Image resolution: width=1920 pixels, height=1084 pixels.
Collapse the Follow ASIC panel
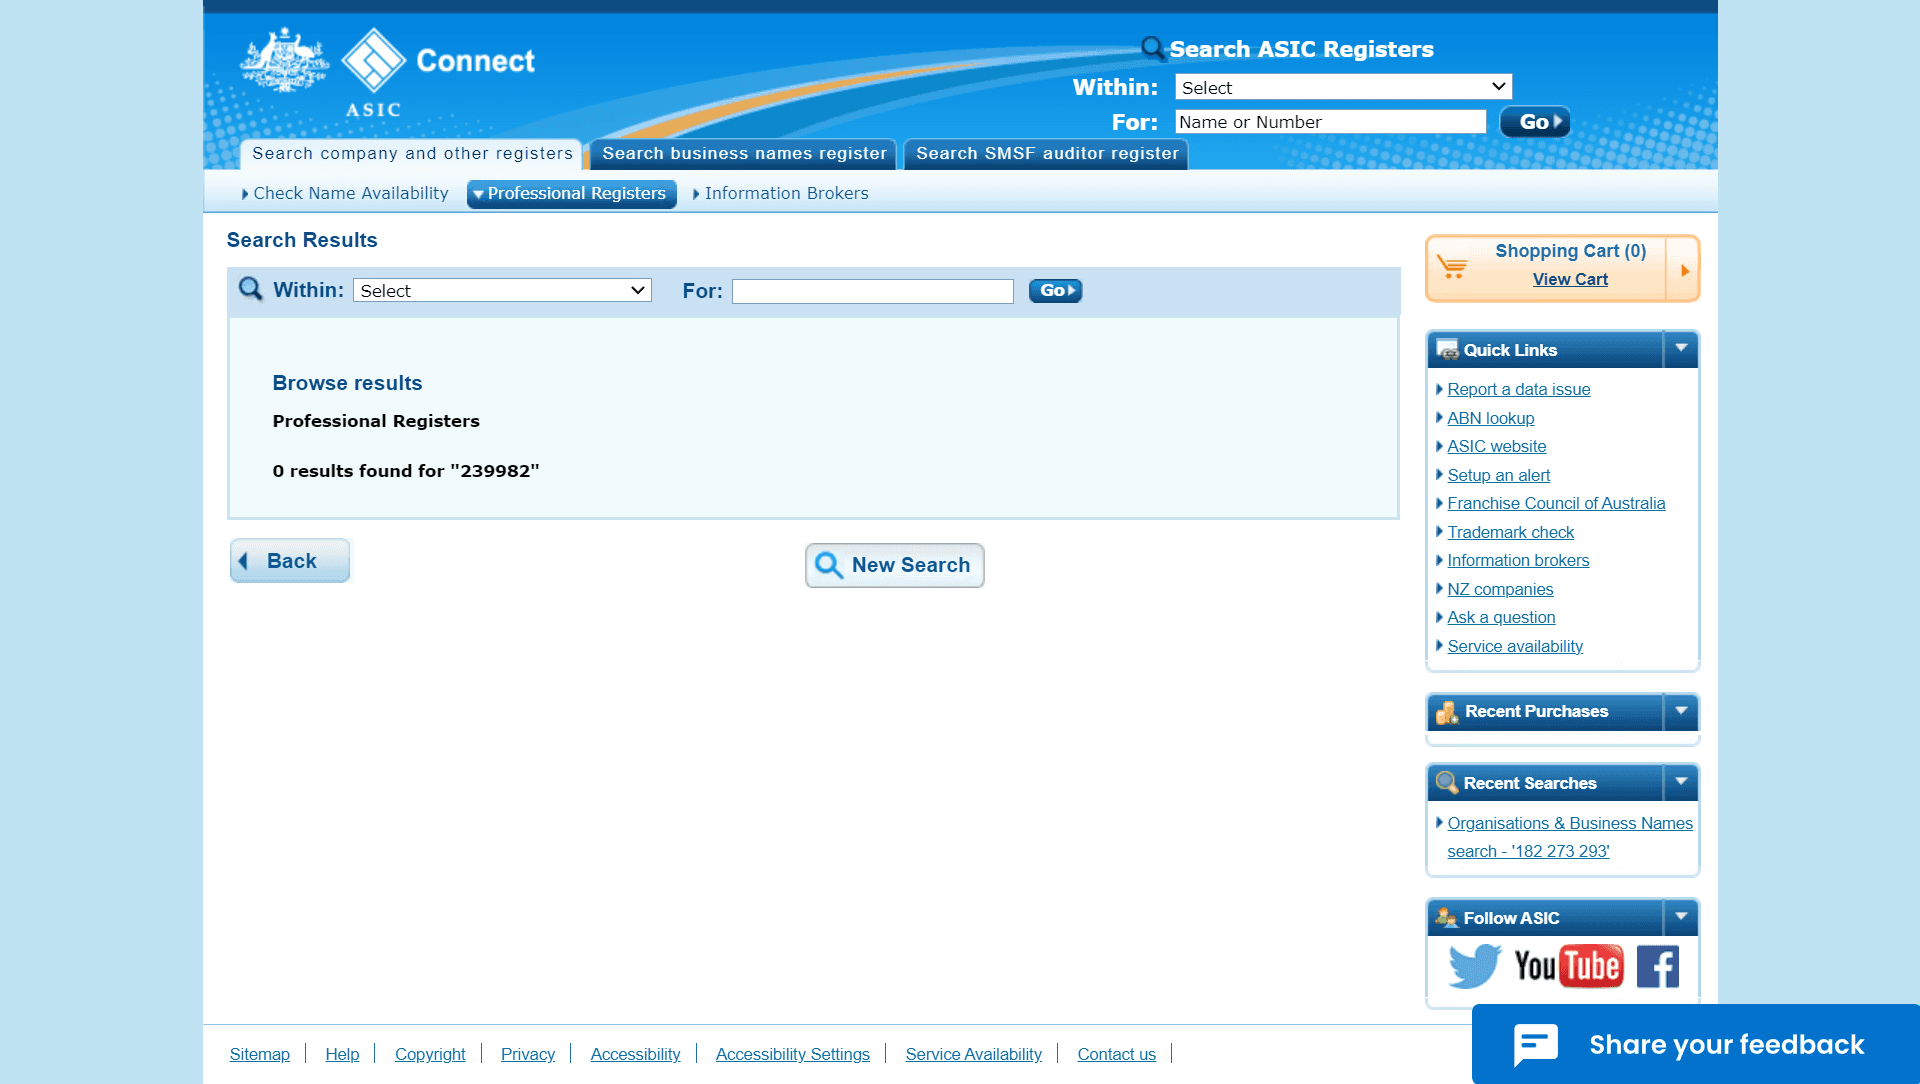[1681, 917]
